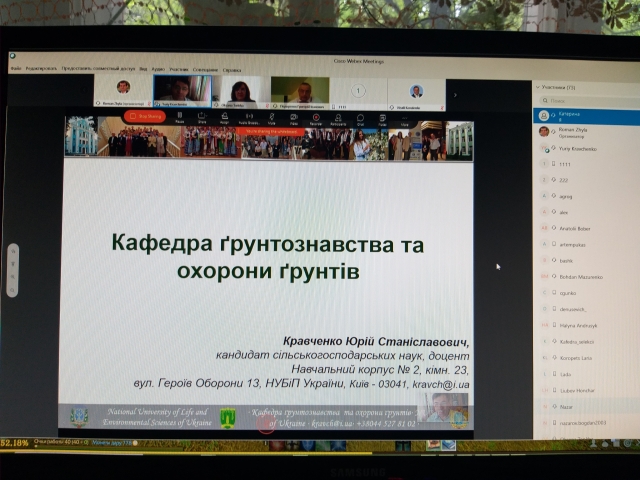Open the Файл menu
640x480 pixels.
tap(17, 70)
